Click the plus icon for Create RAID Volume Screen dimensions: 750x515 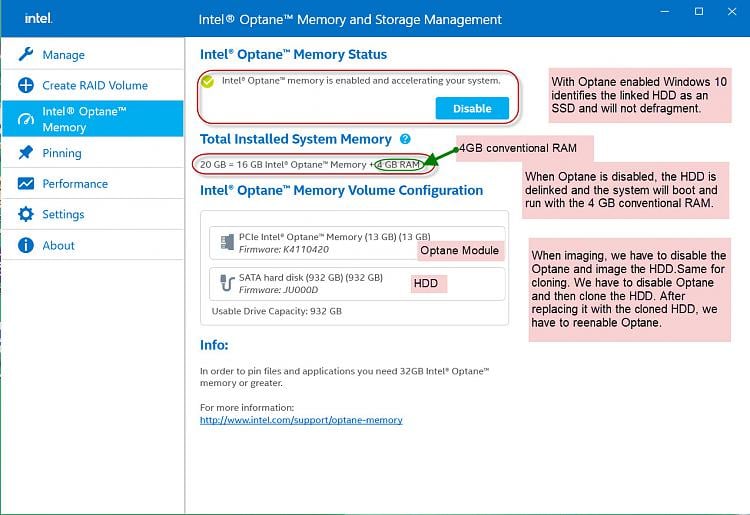tap(26, 85)
